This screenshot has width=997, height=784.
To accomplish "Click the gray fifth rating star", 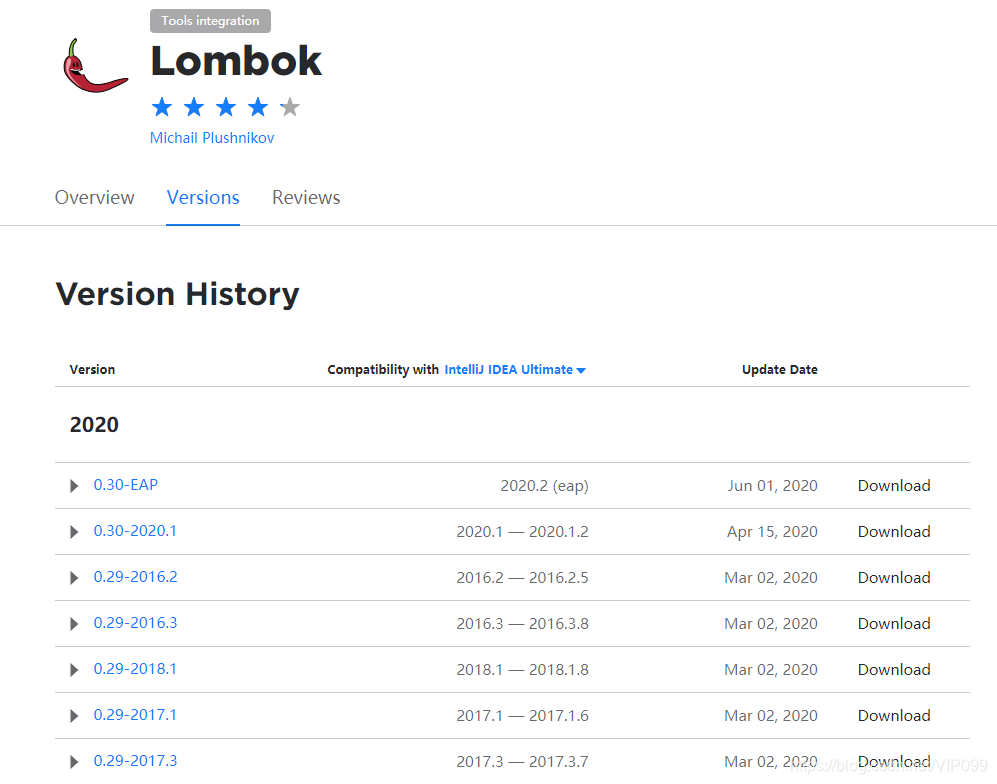I will [289, 106].
